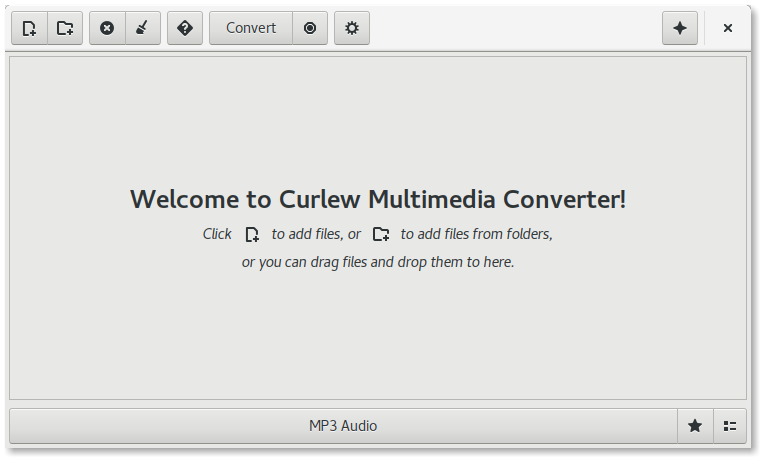Open the Add folder toolbar icon

click(x=65, y=28)
